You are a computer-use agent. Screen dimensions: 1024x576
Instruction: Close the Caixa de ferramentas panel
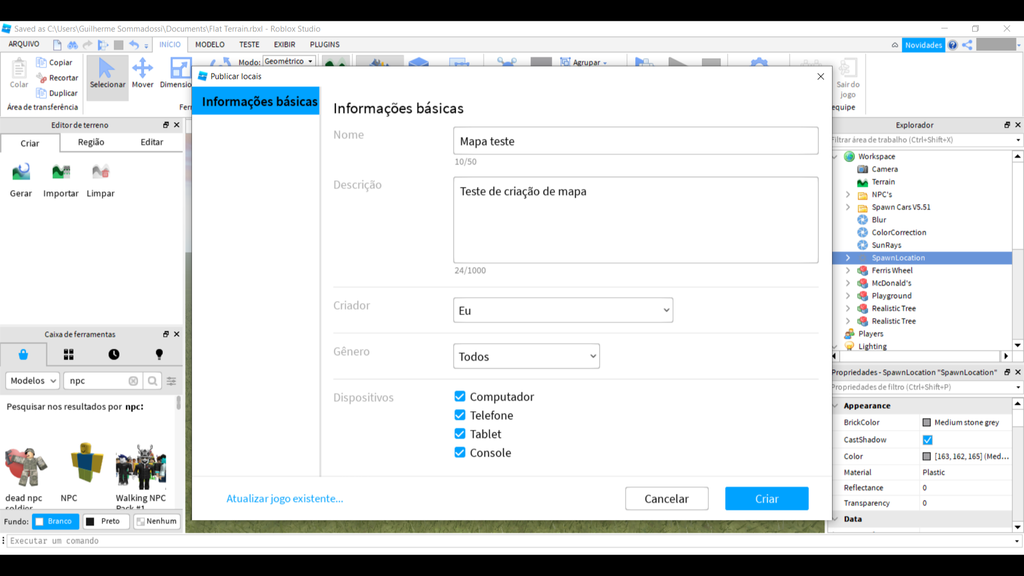176,334
